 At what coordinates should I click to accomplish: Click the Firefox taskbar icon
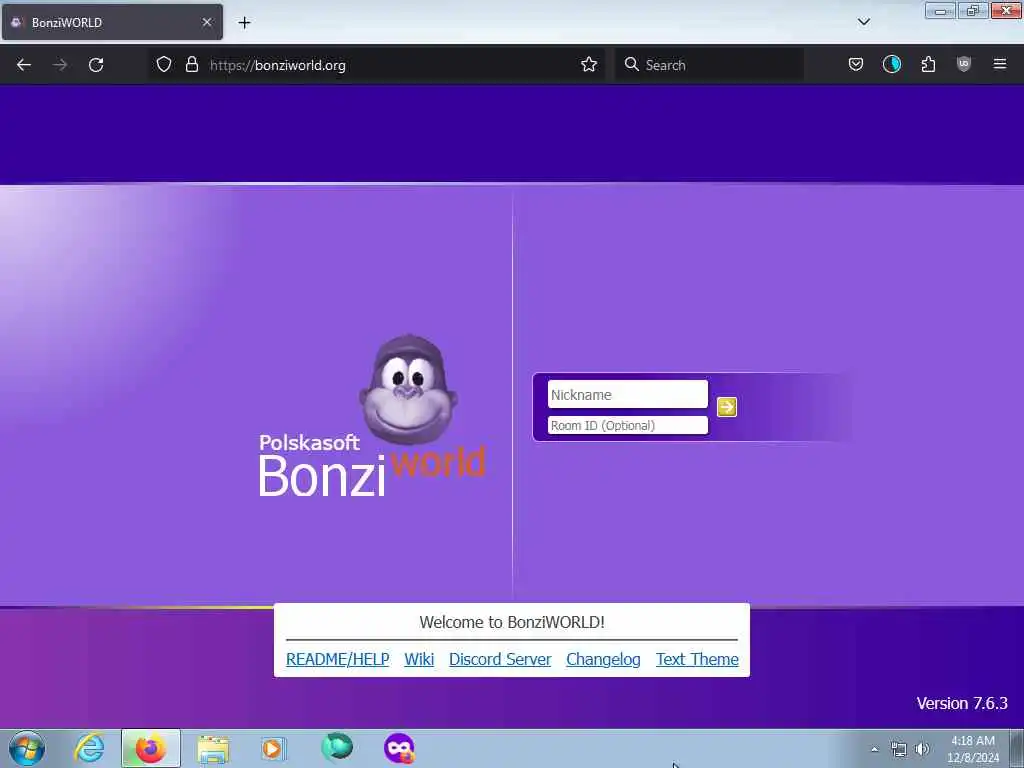tap(151, 748)
